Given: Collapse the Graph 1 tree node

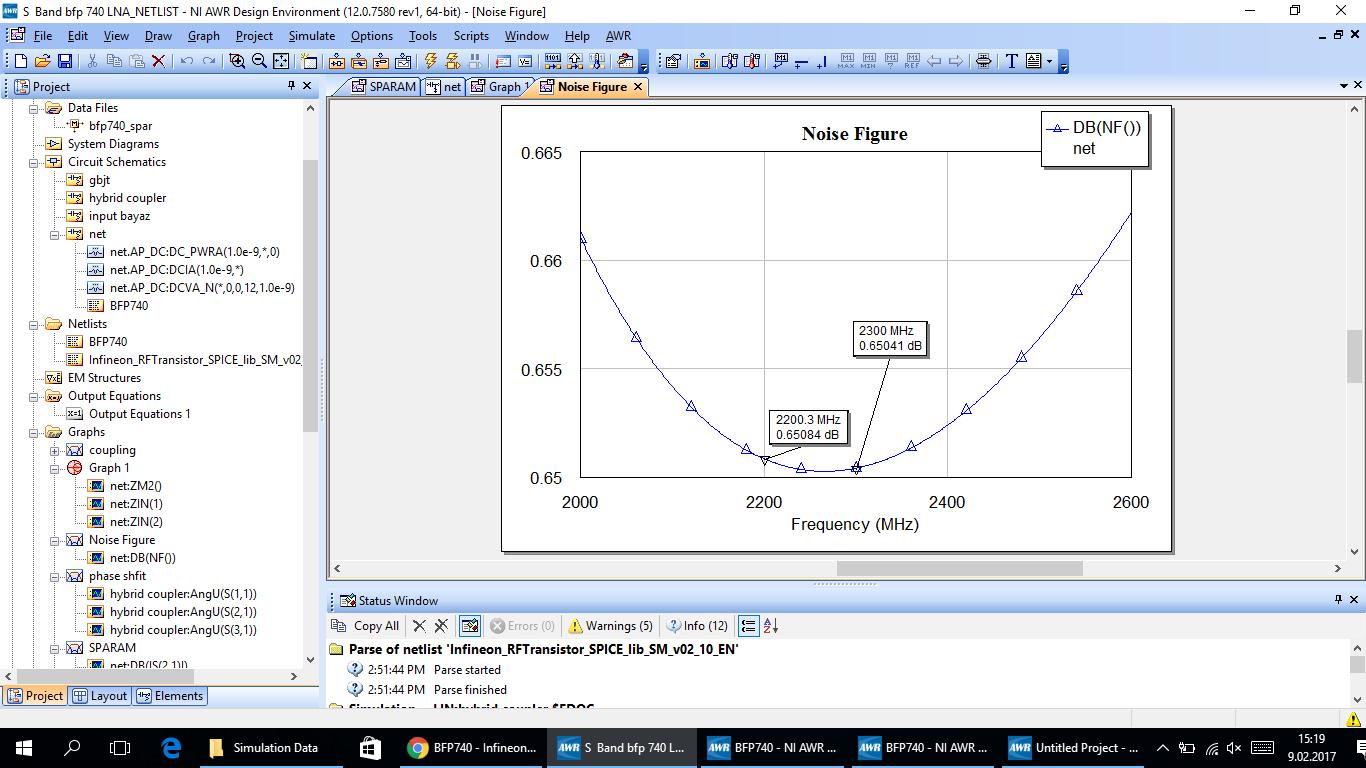Looking at the screenshot, I should pyautogui.click(x=54, y=468).
